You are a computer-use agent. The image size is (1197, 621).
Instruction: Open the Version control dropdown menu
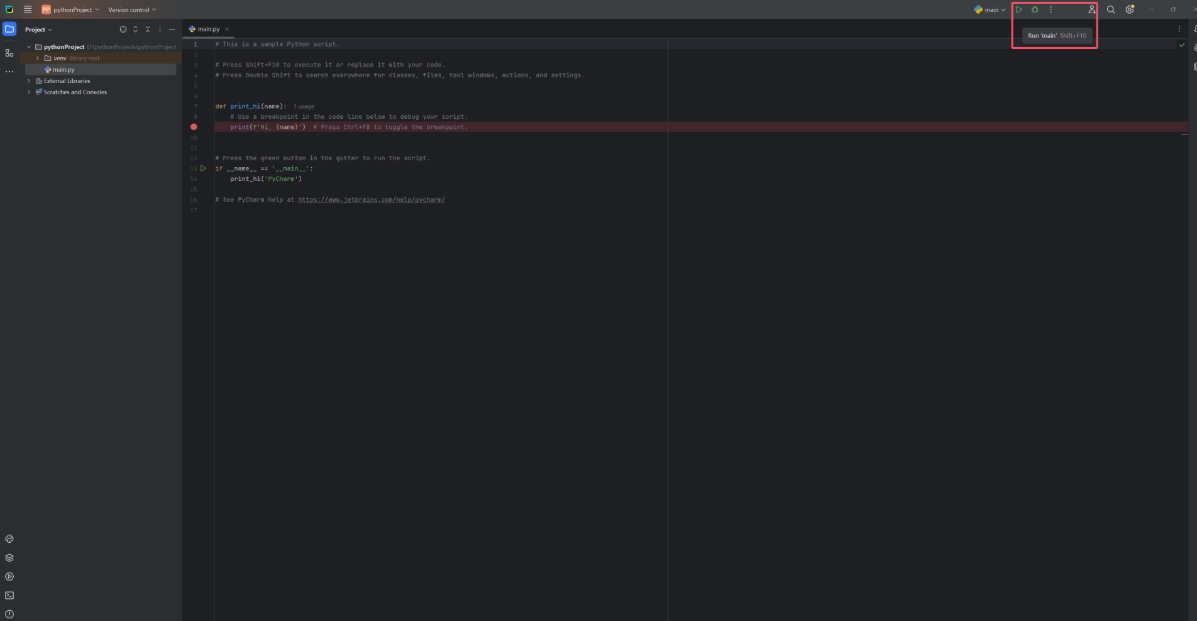tap(132, 10)
